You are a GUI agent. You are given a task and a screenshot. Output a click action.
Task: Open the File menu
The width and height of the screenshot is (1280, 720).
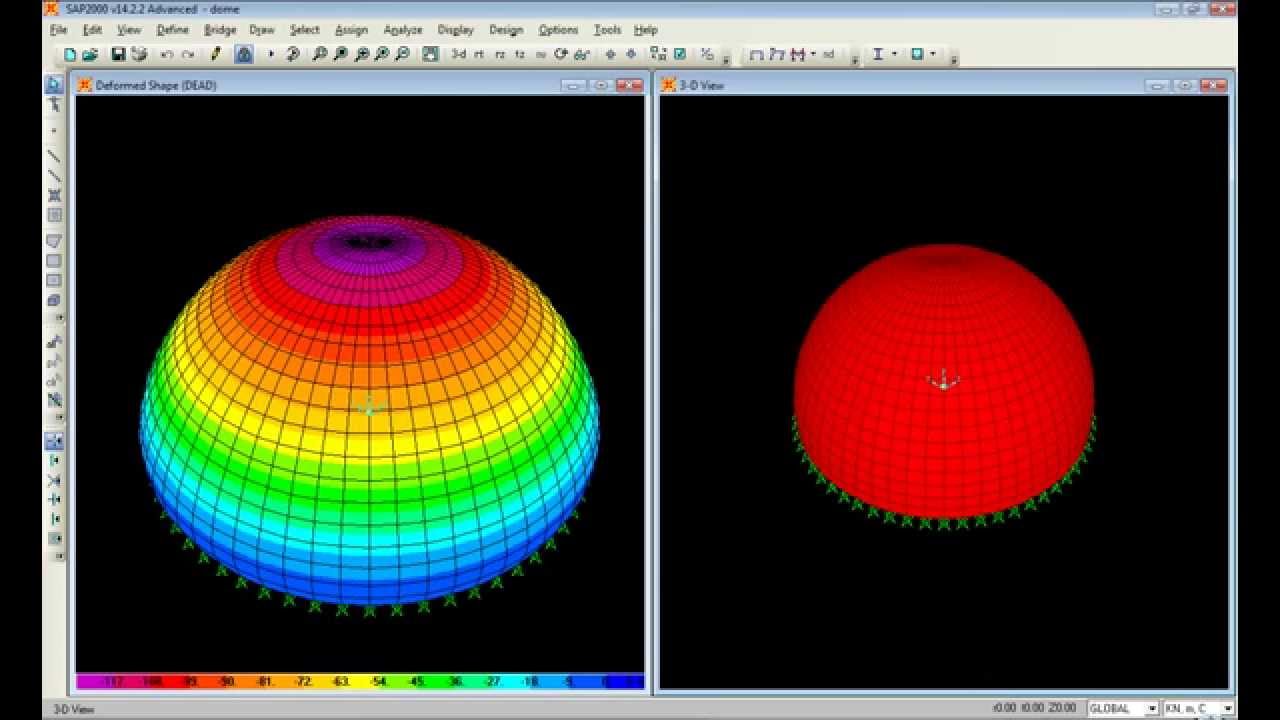(59, 30)
